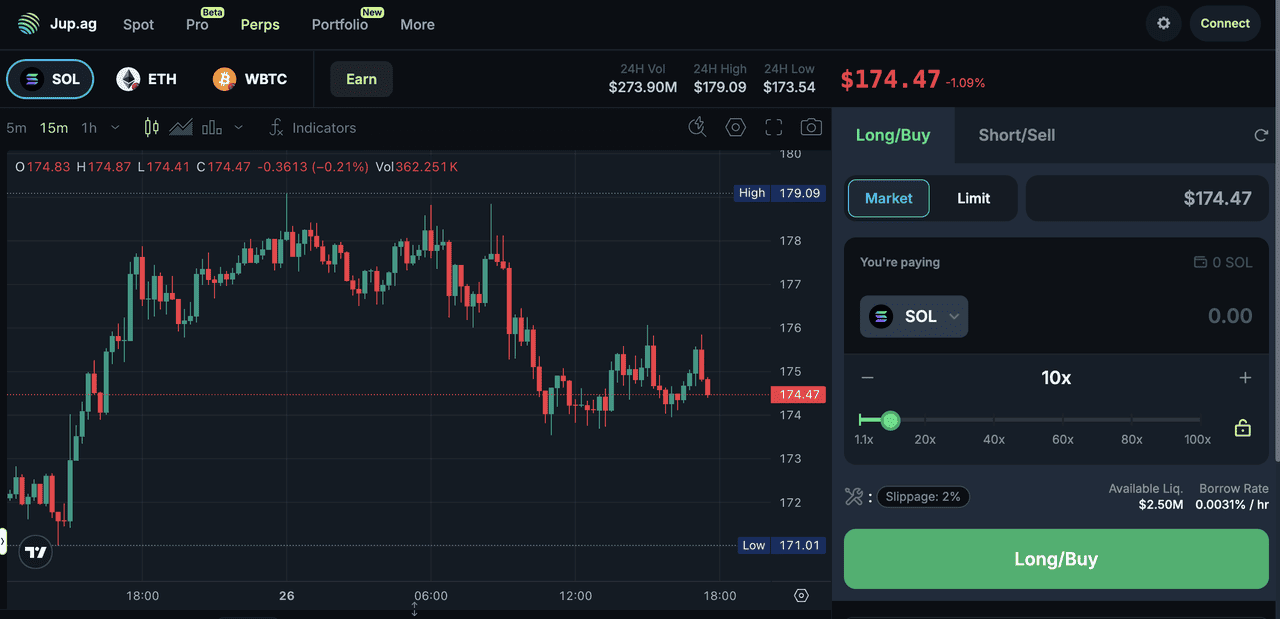This screenshot has height=619, width=1280.
Task: Toggle the leverage lock icon
Action: (x=1243, y=428)
